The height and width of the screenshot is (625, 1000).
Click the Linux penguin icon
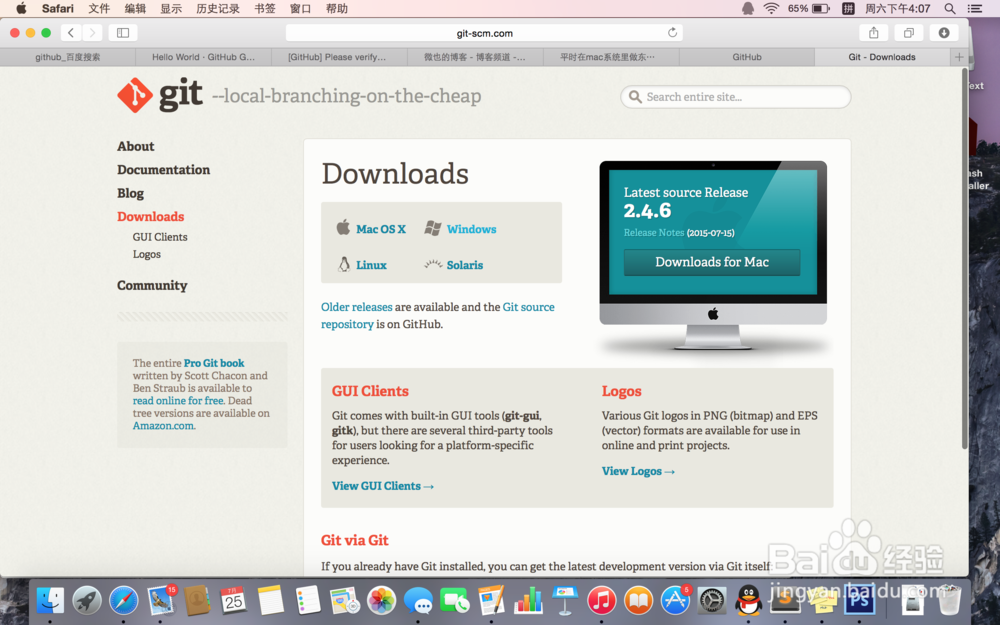coord(344,264)
